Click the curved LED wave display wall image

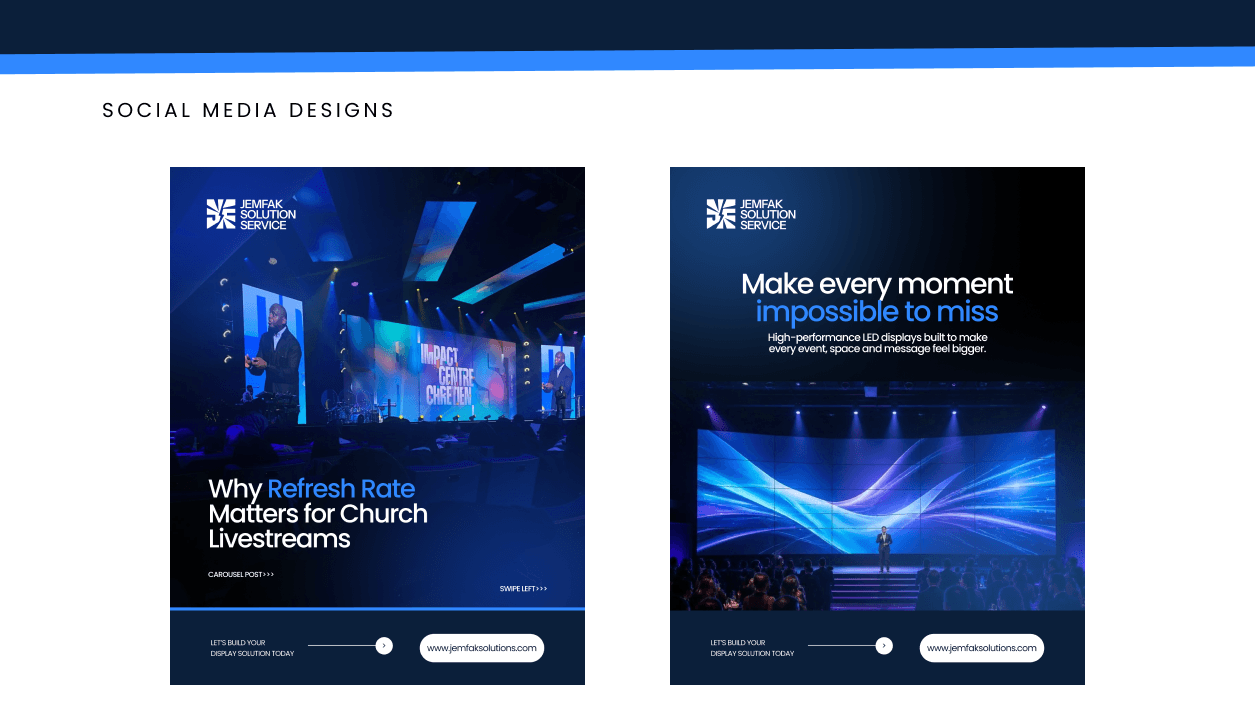pos(876,490)
